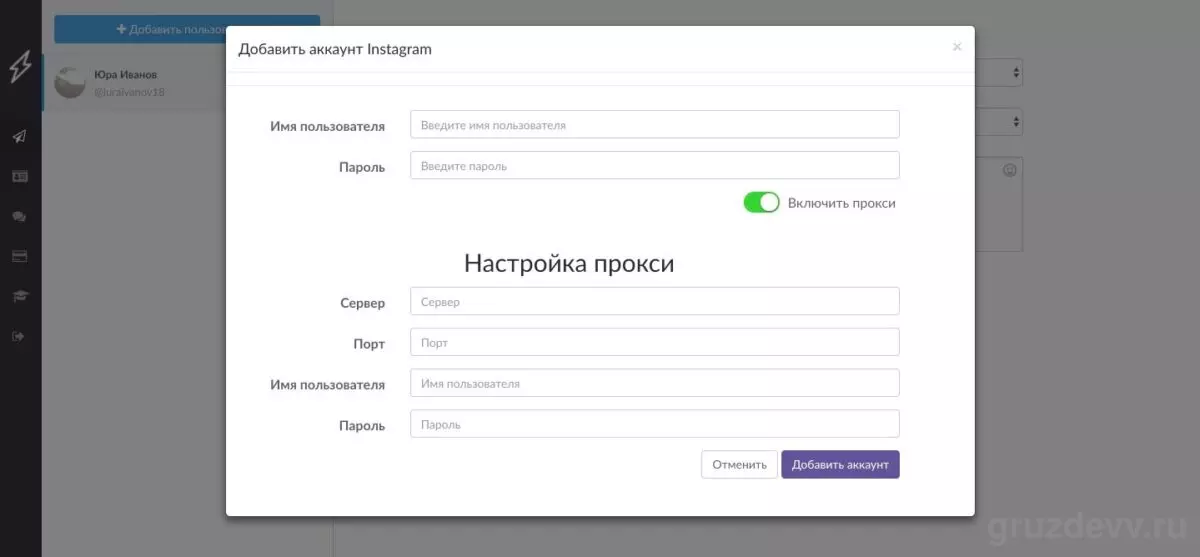Screen dimensions: 1200x557
Task: Click the proxy Имя пользователя input field
Action: click(x=655, y=383)
